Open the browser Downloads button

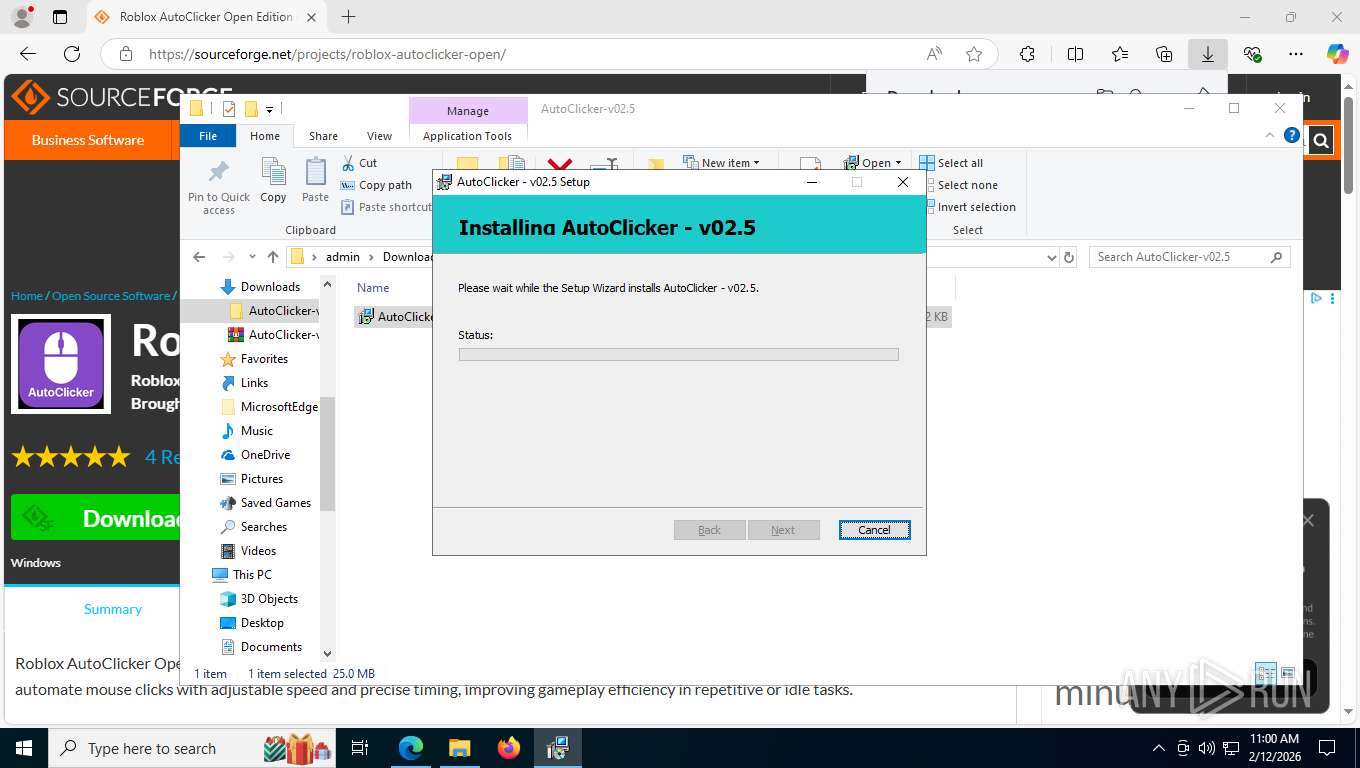pyautogui.click(x=1208, y=54)
